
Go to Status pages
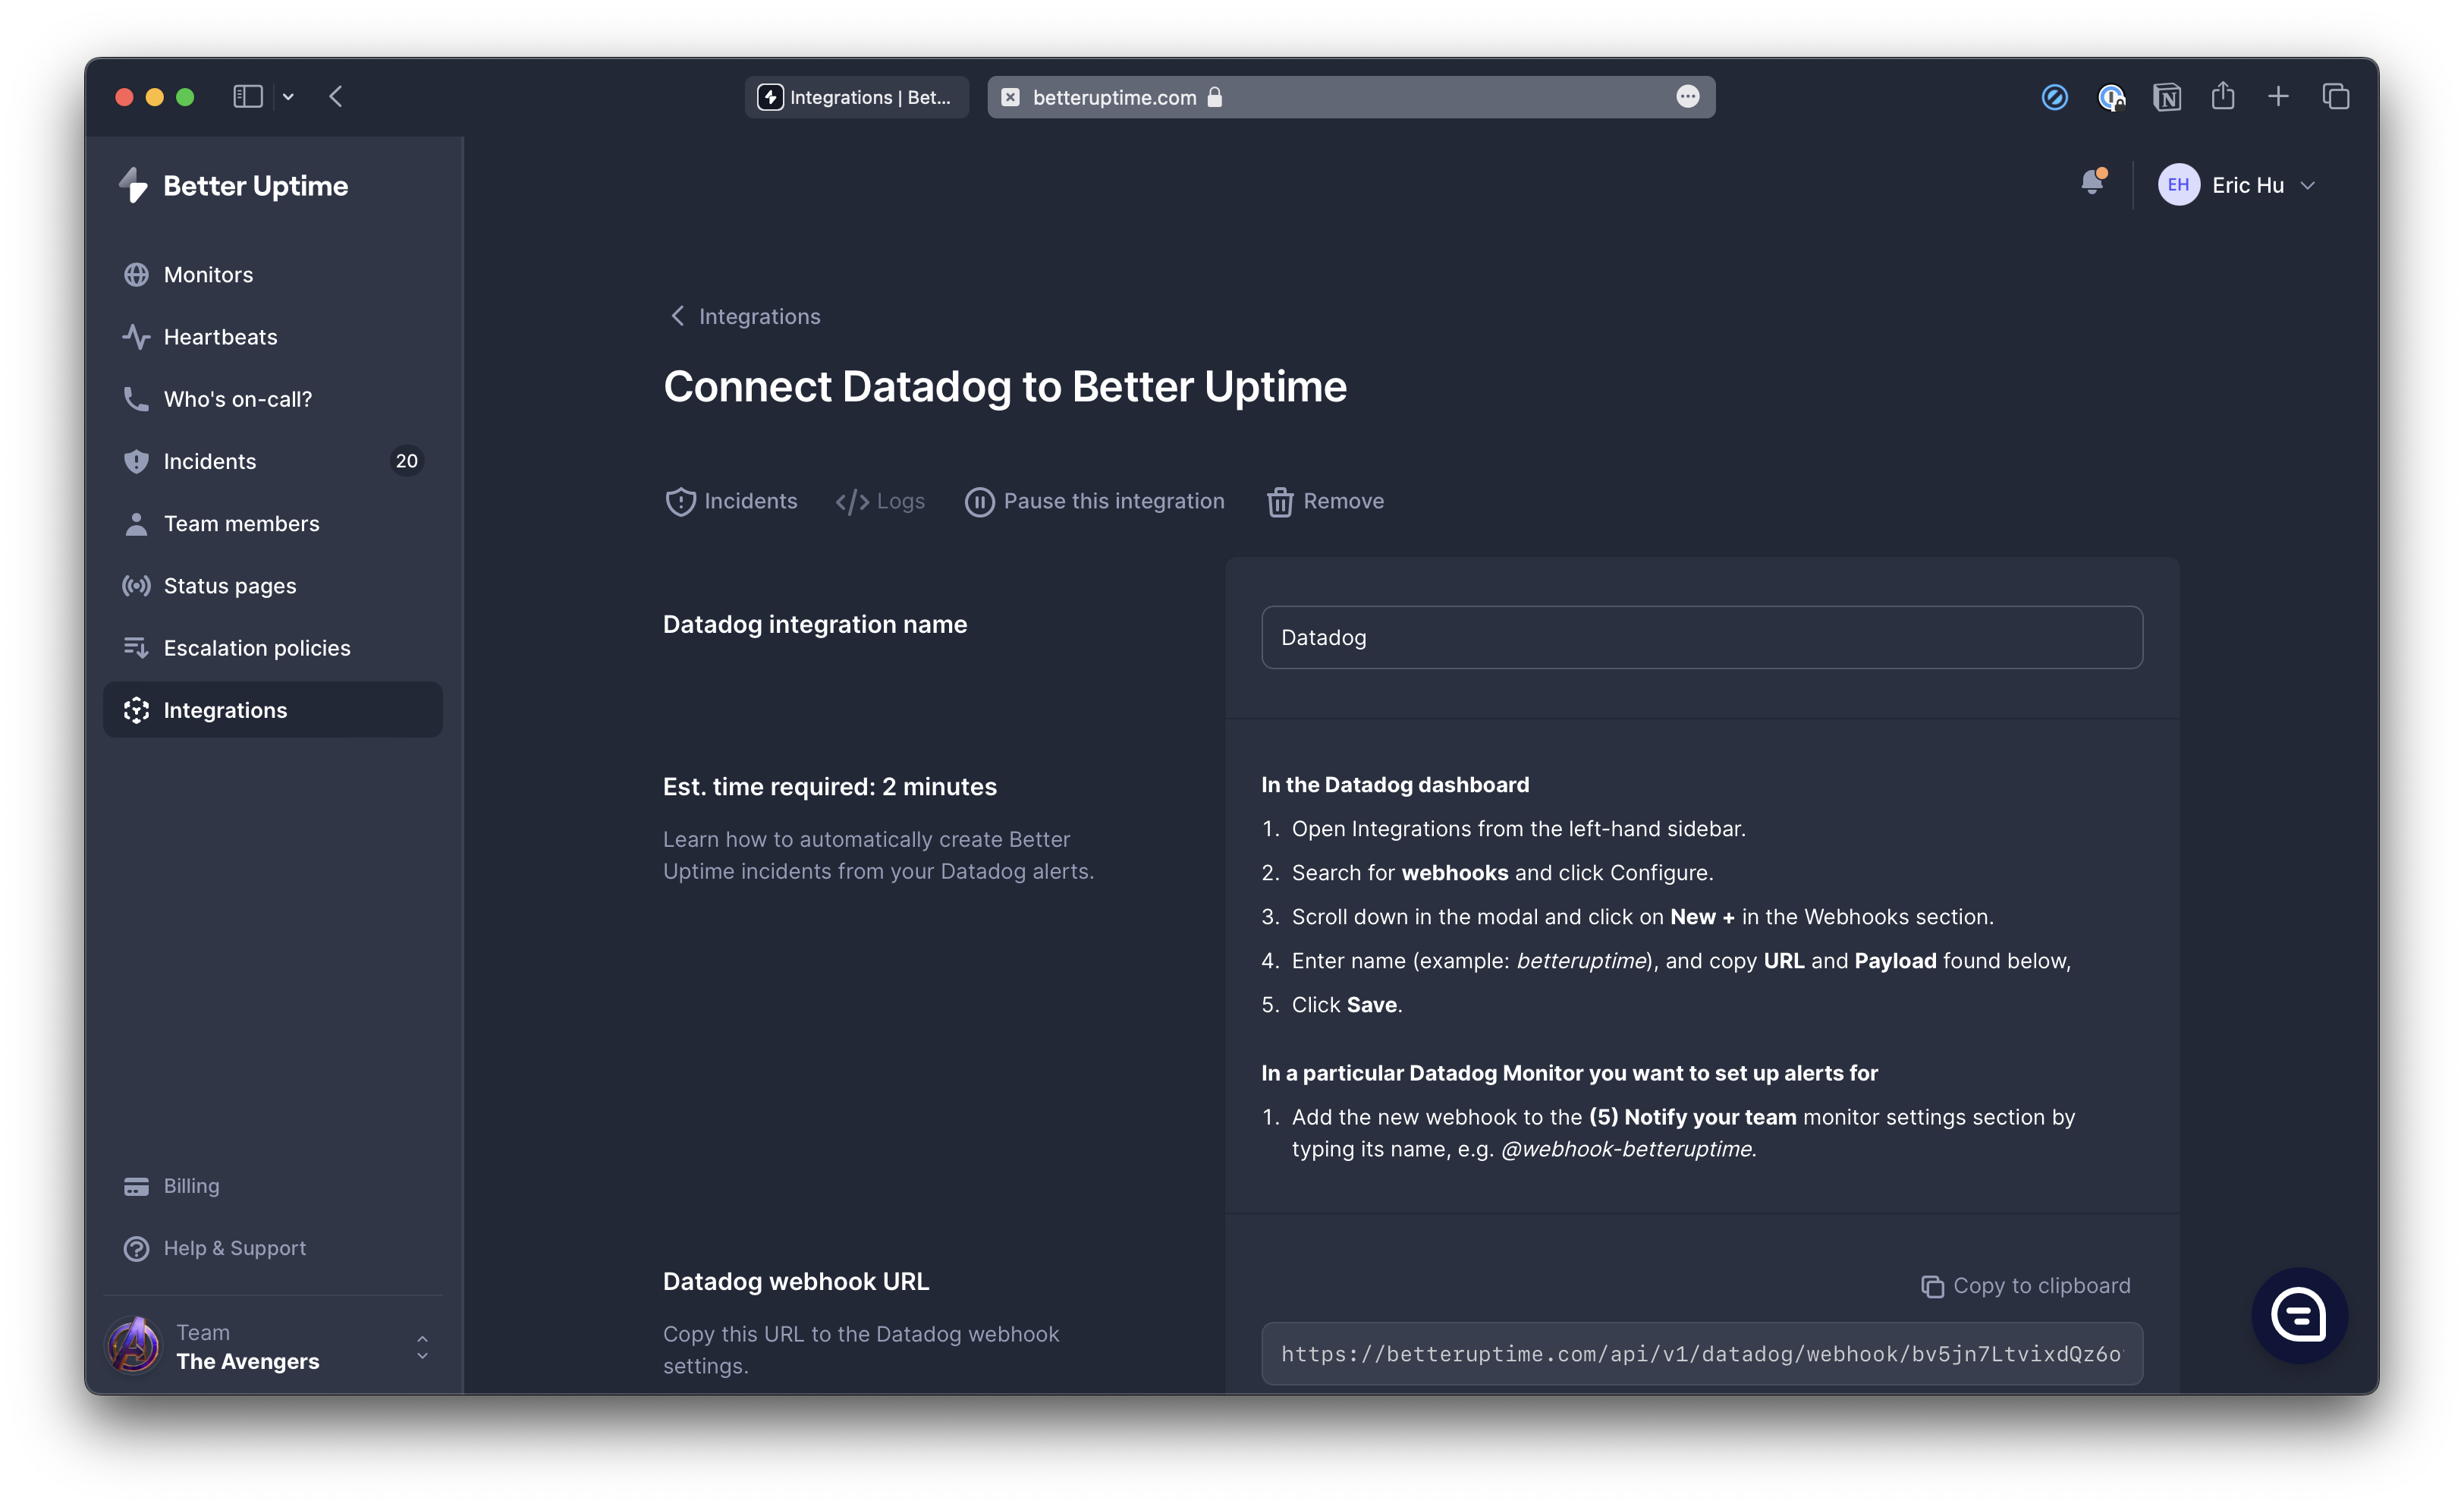pos(272,585)
